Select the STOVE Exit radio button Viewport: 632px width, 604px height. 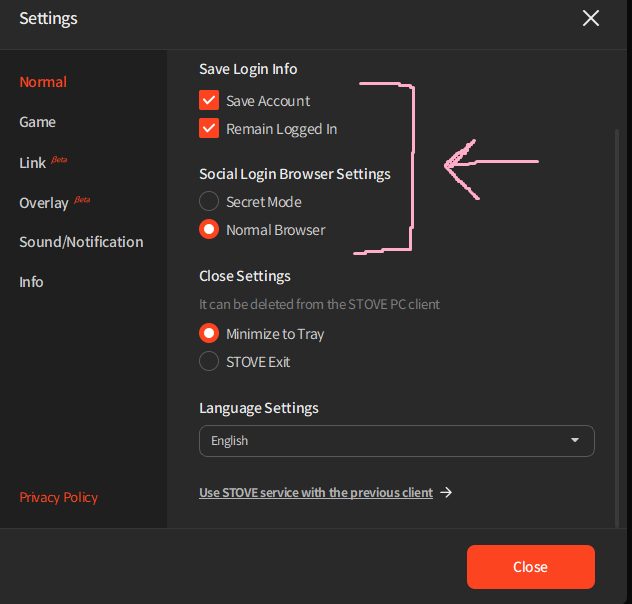click(x=209, y=361)
